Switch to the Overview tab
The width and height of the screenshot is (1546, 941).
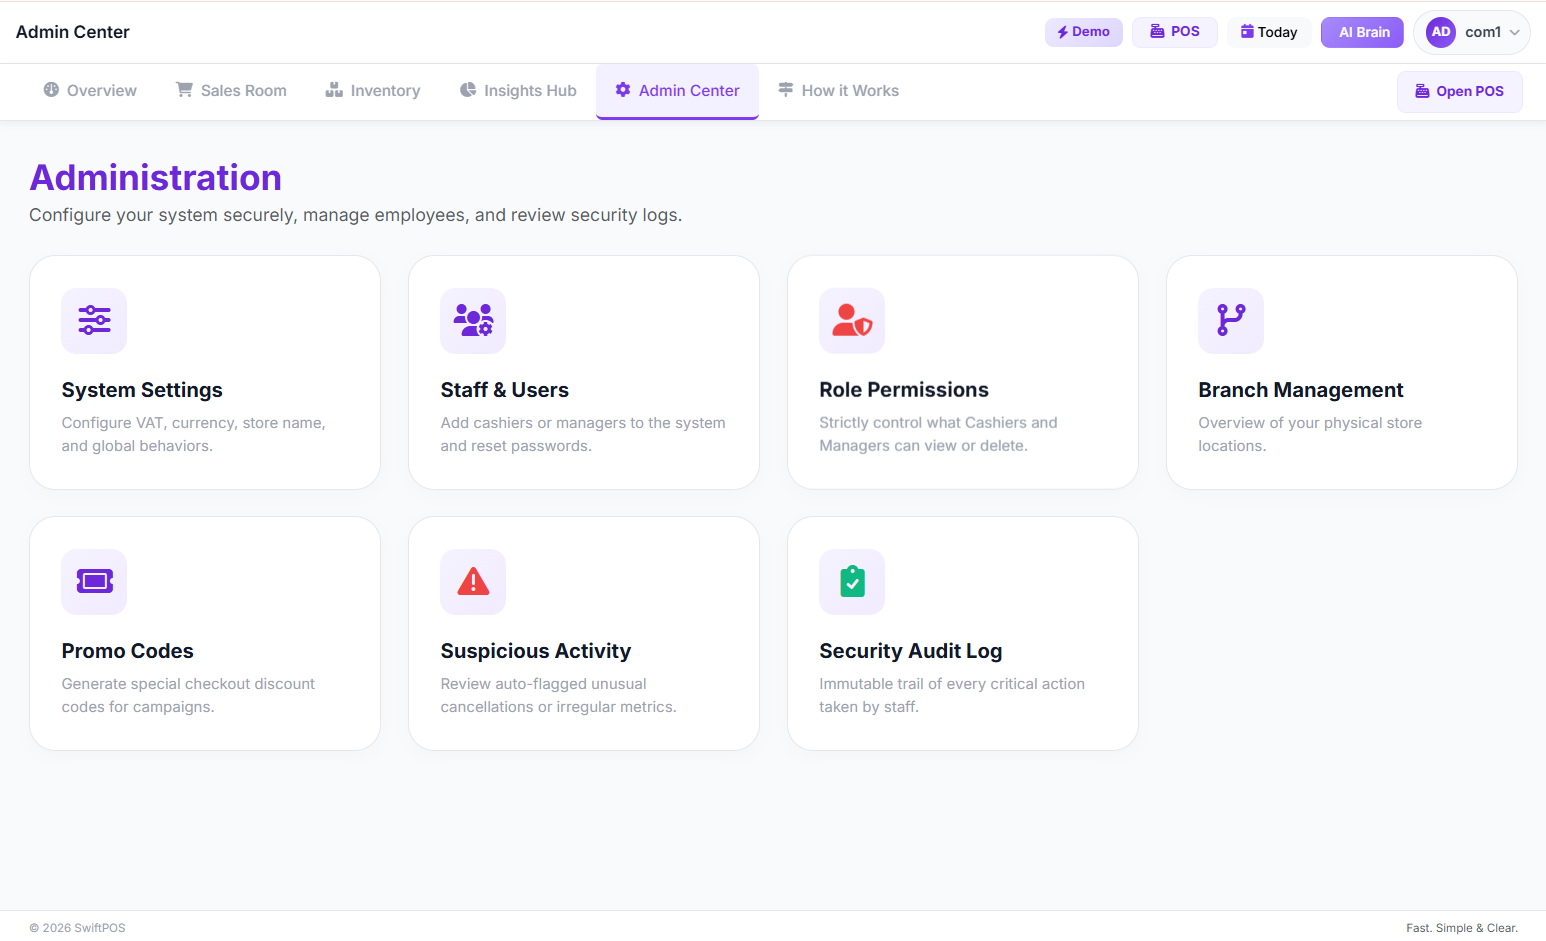click(x=90, y=91)
